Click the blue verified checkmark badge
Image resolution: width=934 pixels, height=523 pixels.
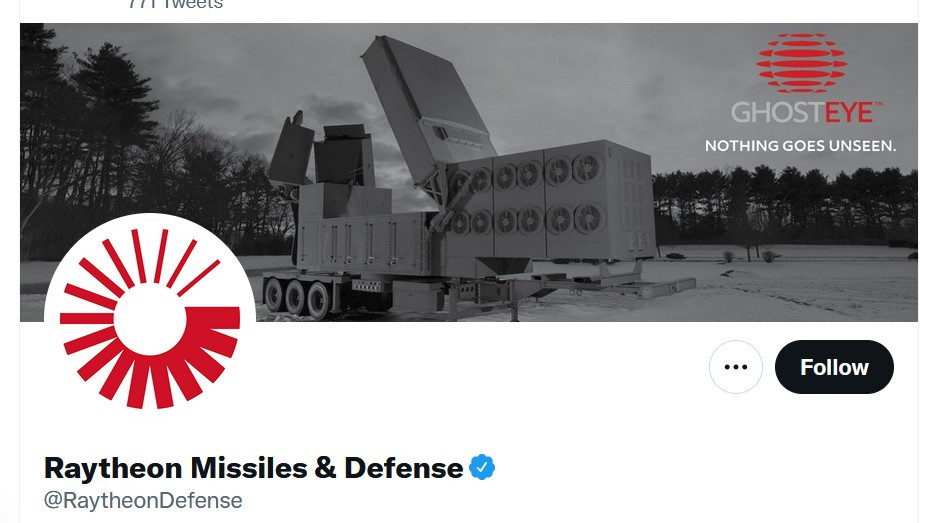click(x=482, y=468)
